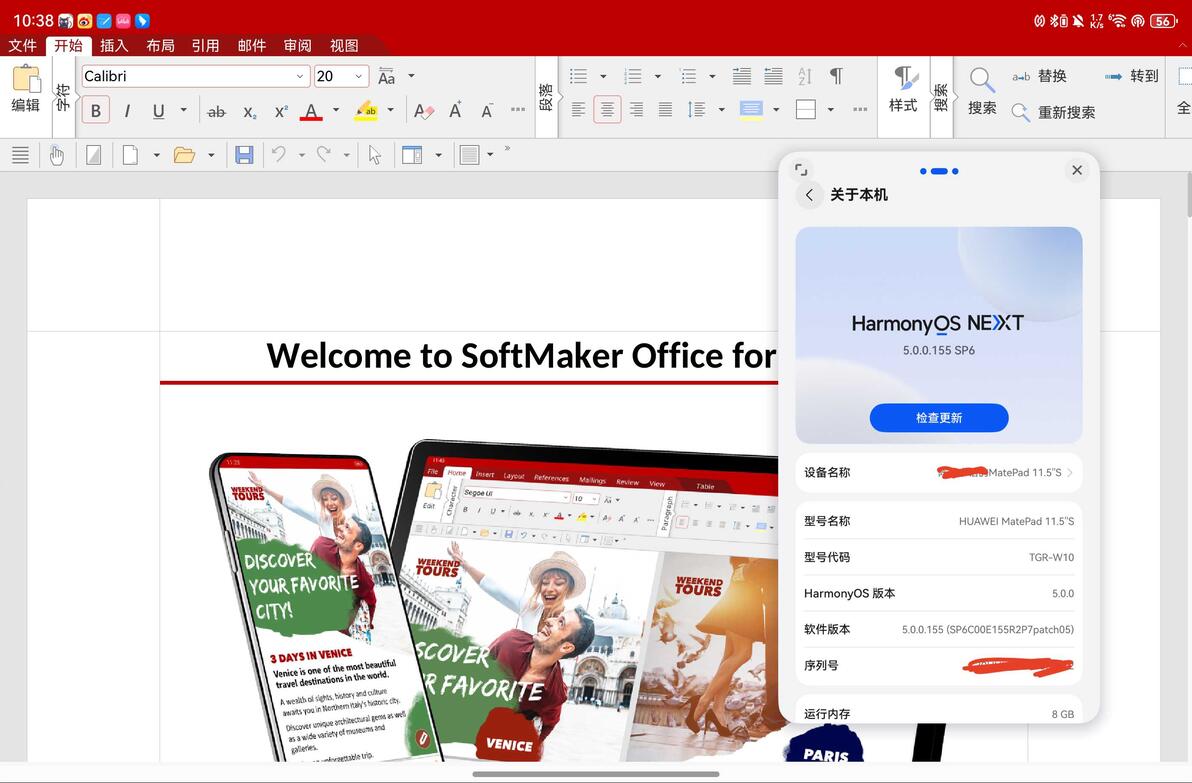
Task: Decrease font size A- icon
Action: (x=487, y=111)
